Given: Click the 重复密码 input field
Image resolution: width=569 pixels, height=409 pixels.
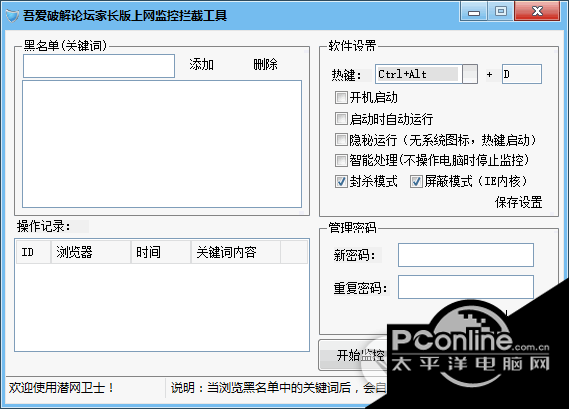Looking at the screenshot, I should tap(466, 287).
